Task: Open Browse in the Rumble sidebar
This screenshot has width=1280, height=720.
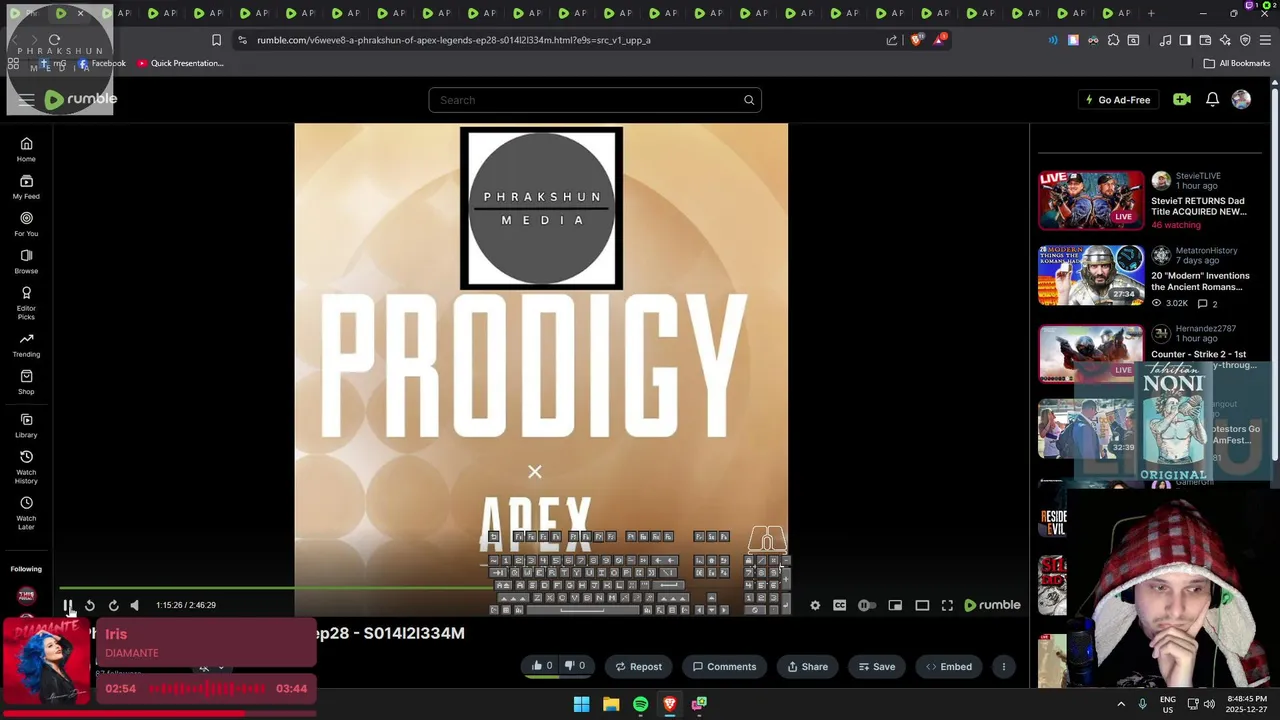Action: (x=26, y=261)
